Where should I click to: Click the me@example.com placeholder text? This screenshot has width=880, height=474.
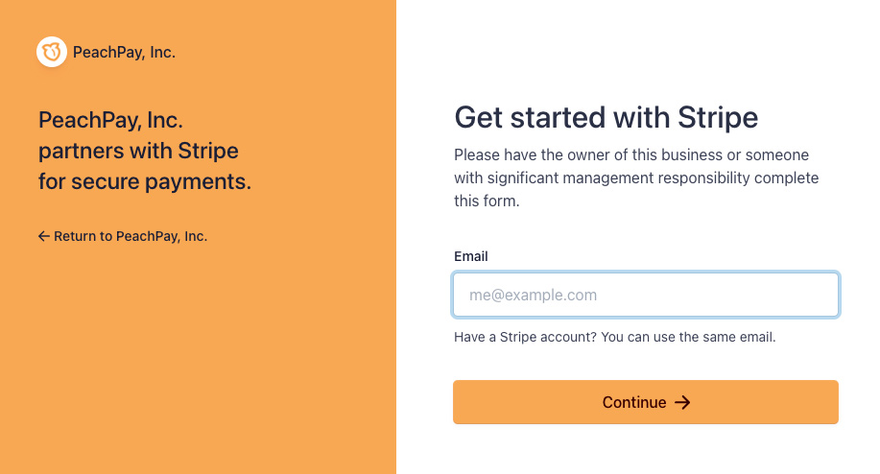(533, 295)
